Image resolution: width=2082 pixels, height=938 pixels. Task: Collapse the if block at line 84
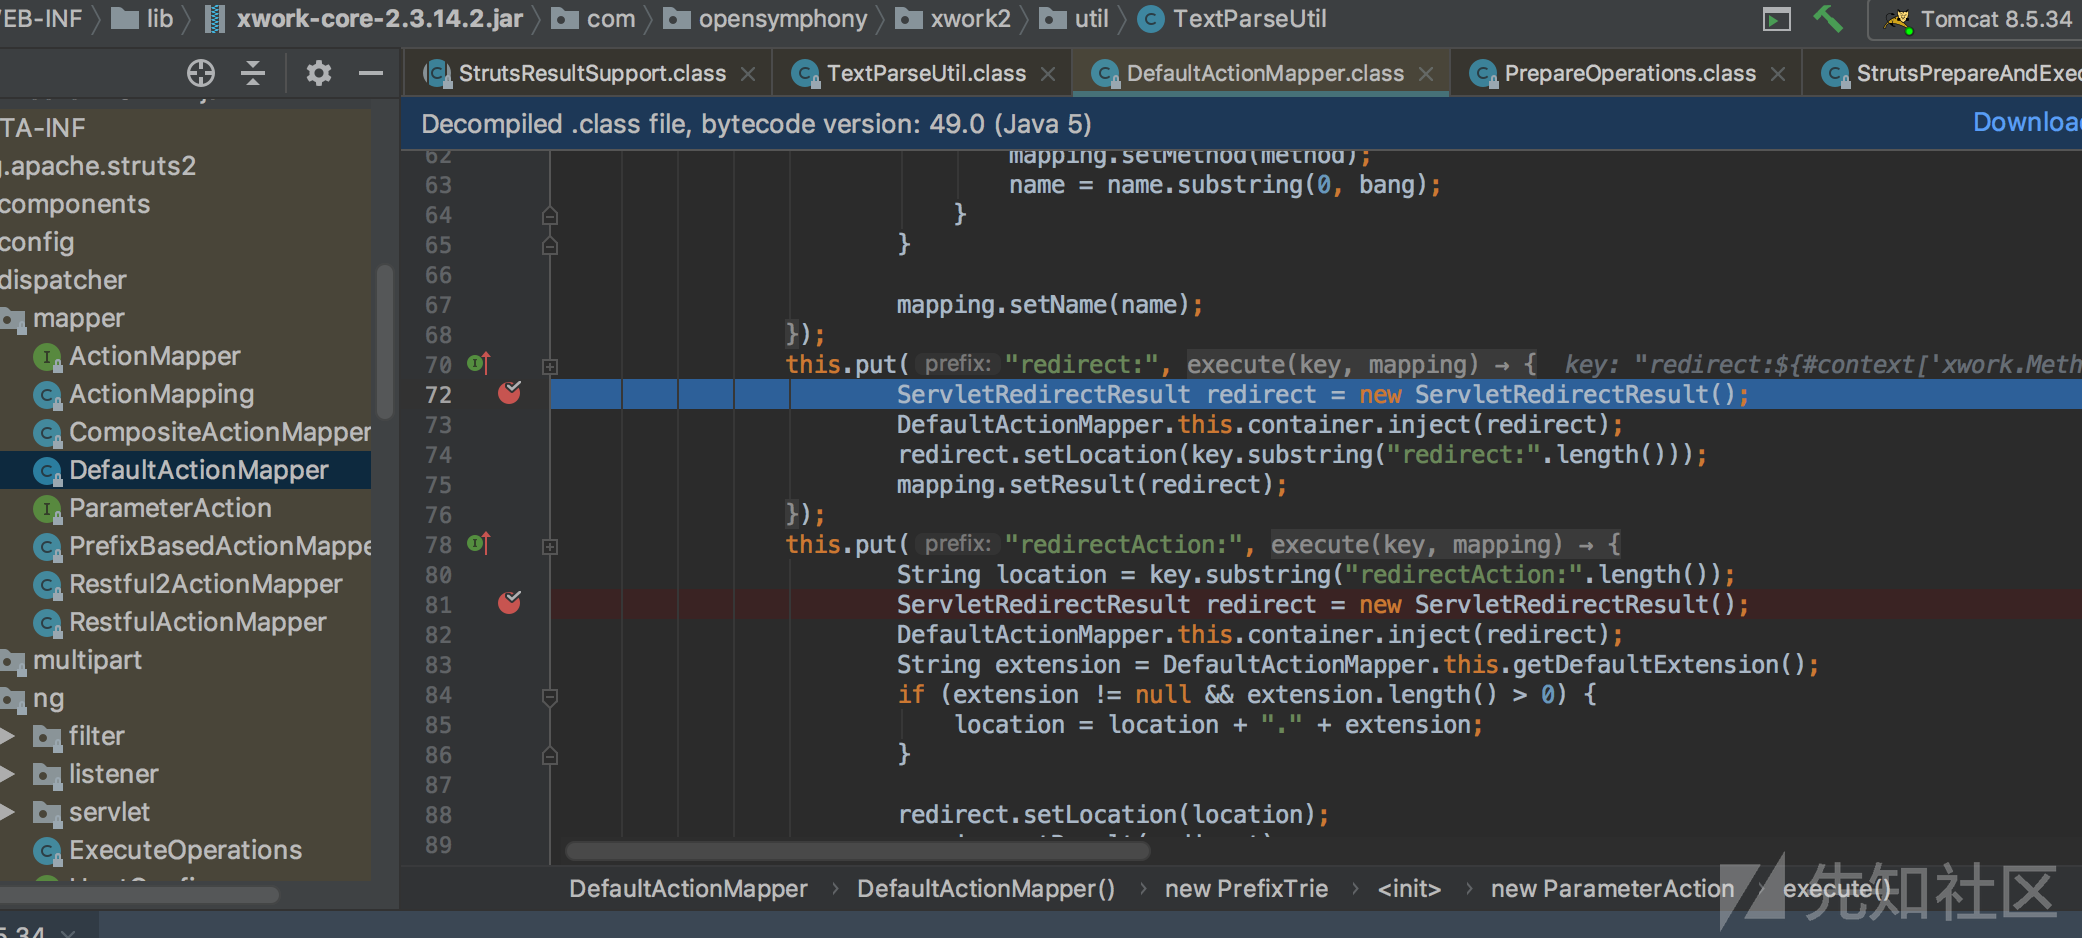click(x=550, y=696)
